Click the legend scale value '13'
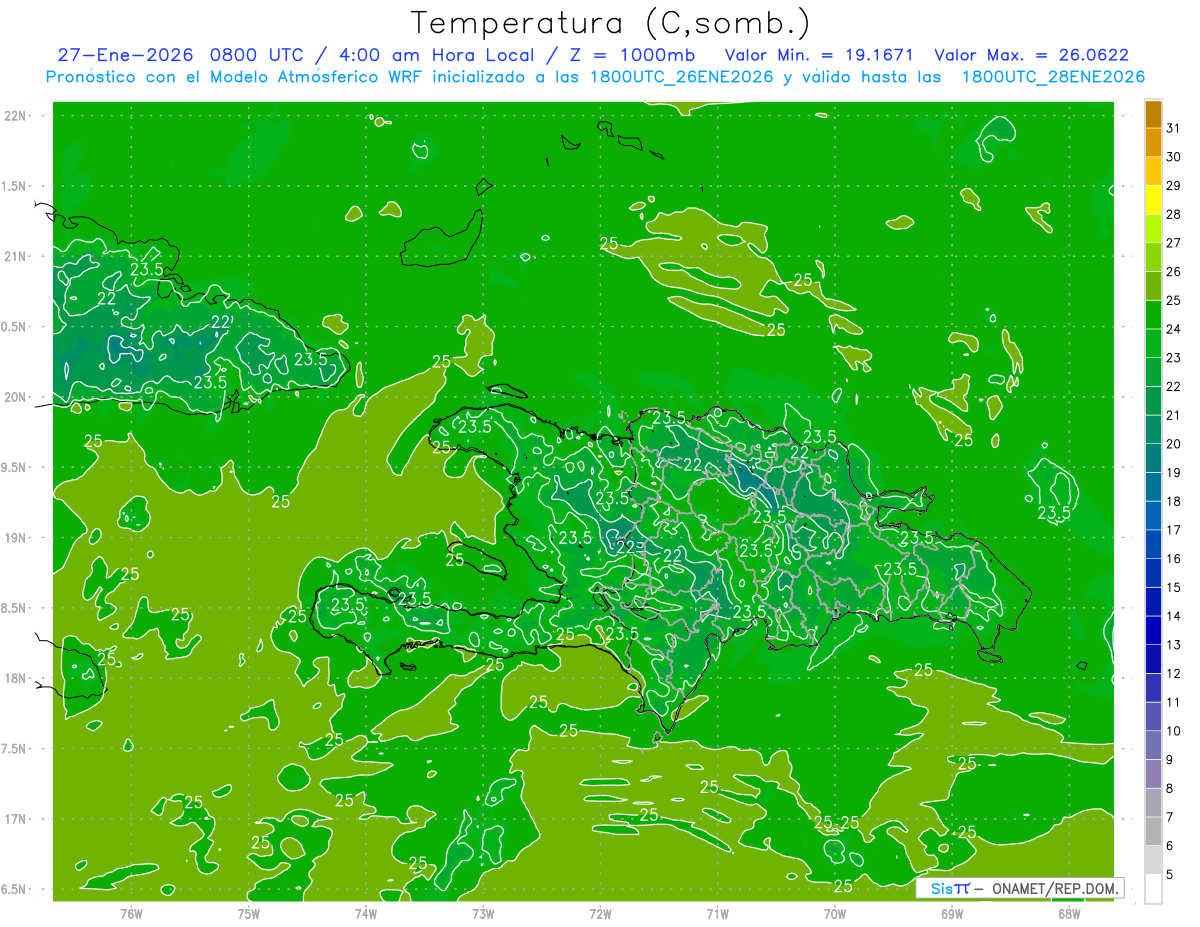 click(x=1174, y=645)
